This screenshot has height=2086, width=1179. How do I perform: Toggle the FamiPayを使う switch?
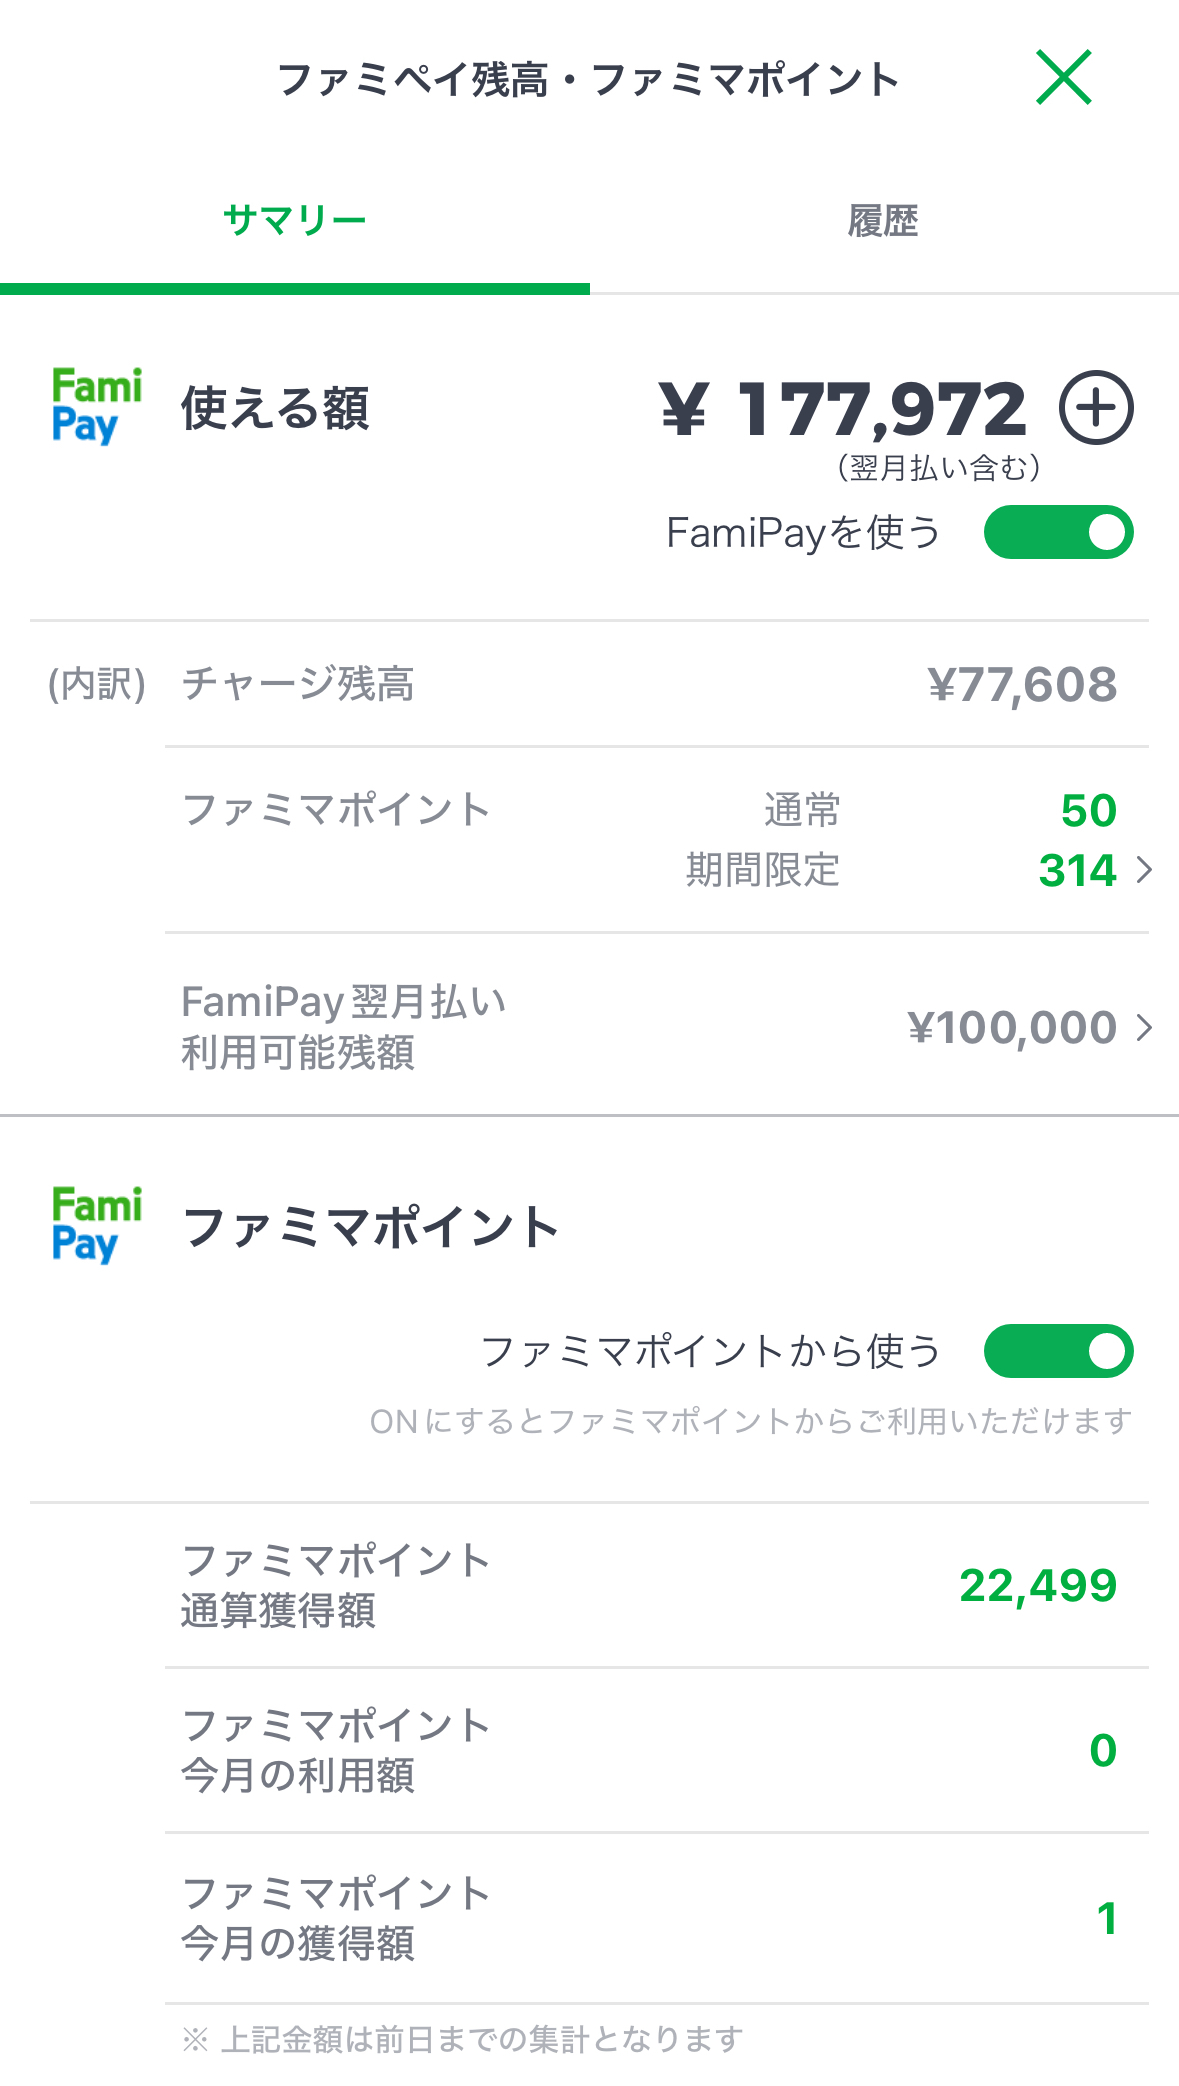click(x=1058, y=532)
